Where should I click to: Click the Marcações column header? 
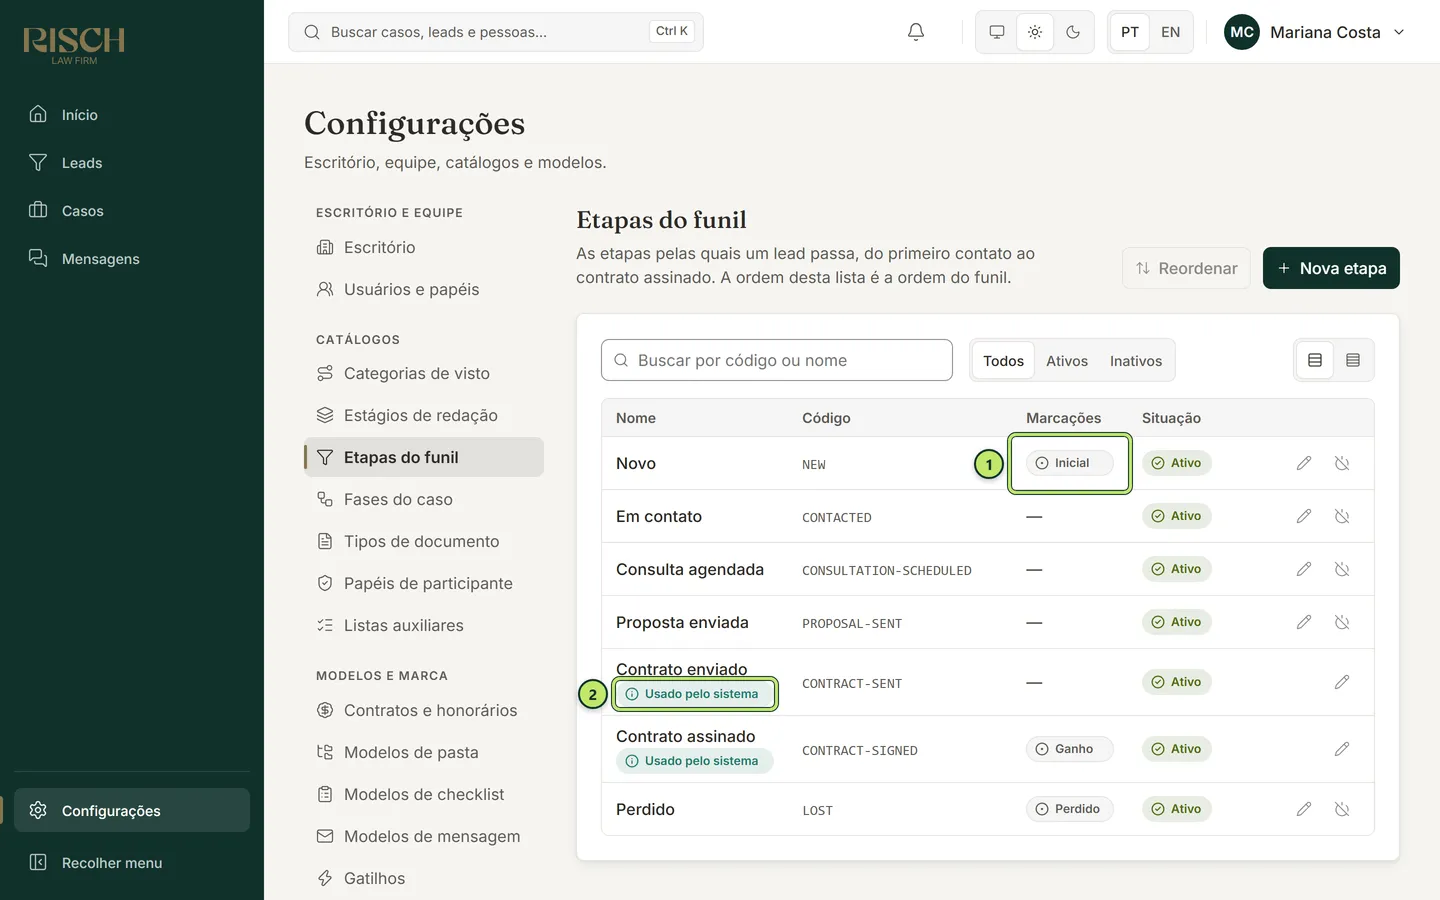point(1063,418)
